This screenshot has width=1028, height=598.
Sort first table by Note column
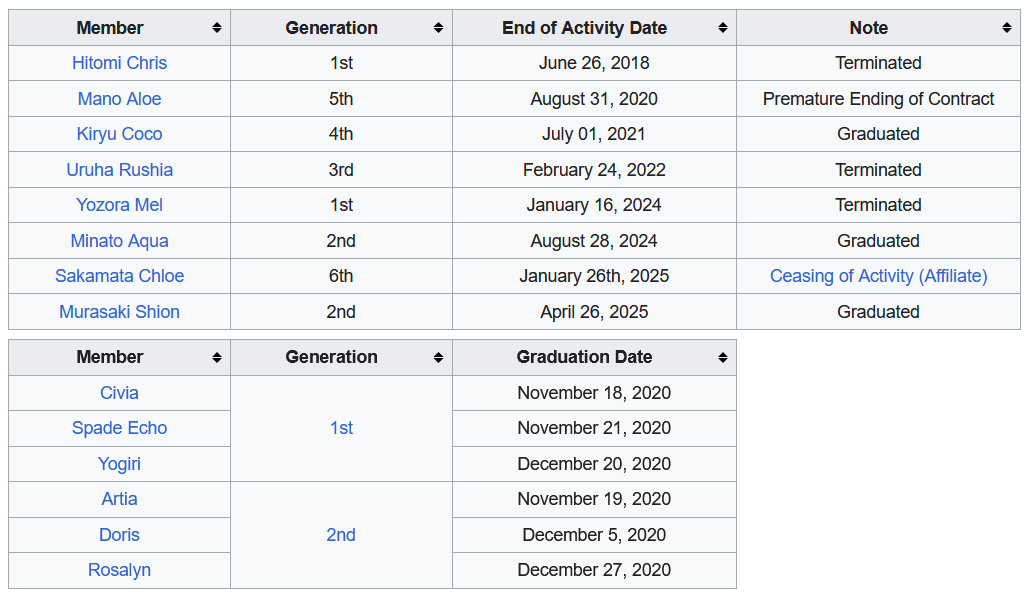click(x=1006, y=28)
